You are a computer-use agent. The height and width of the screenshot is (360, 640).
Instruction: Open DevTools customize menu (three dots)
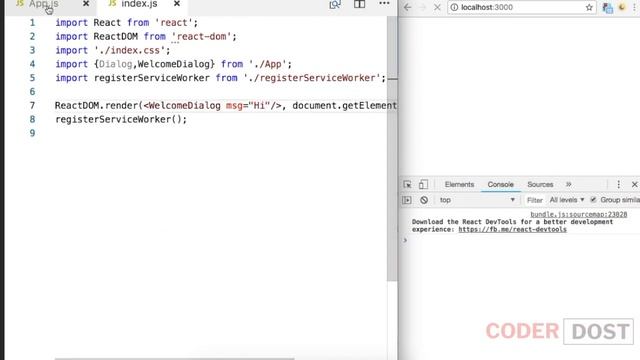(618, 184)
